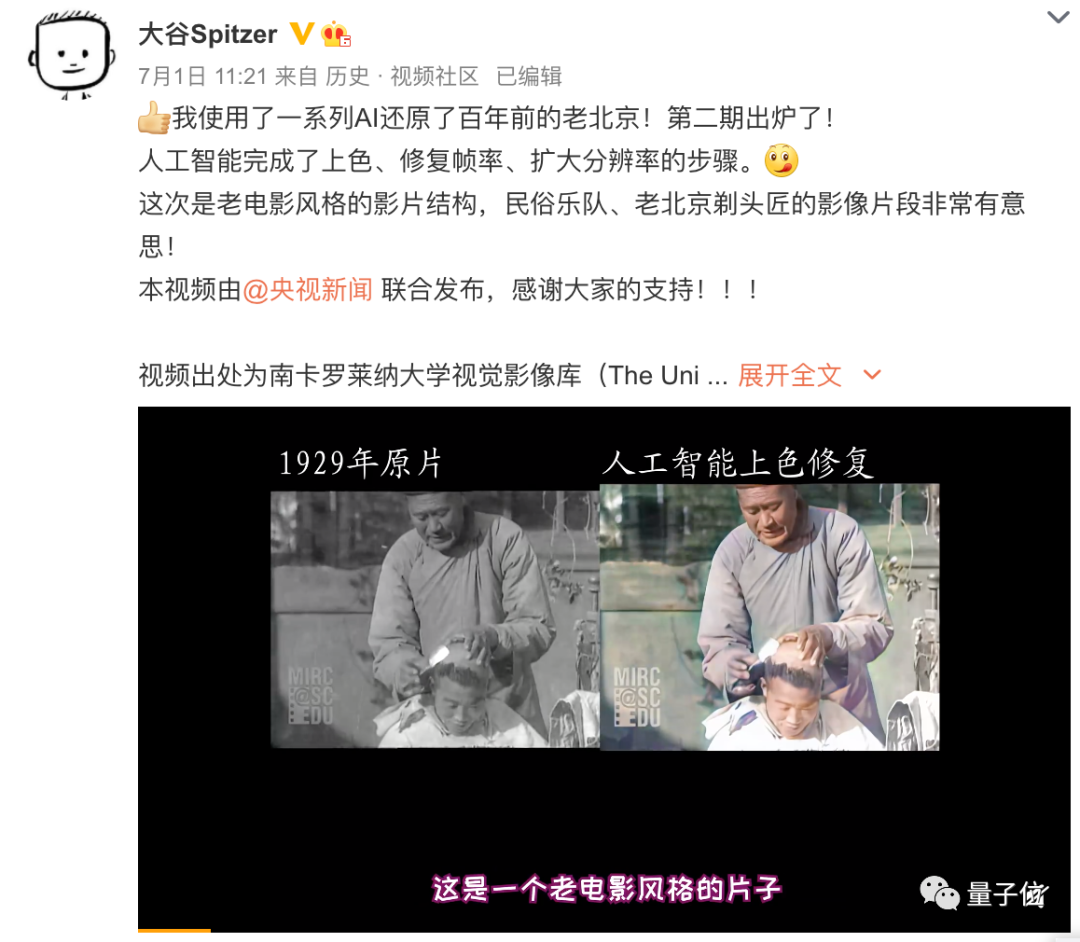The width and height of the screenshot is (1080, 942).
Task: Open the 大谷Spitzer username profile
Action: click(207, 34)
